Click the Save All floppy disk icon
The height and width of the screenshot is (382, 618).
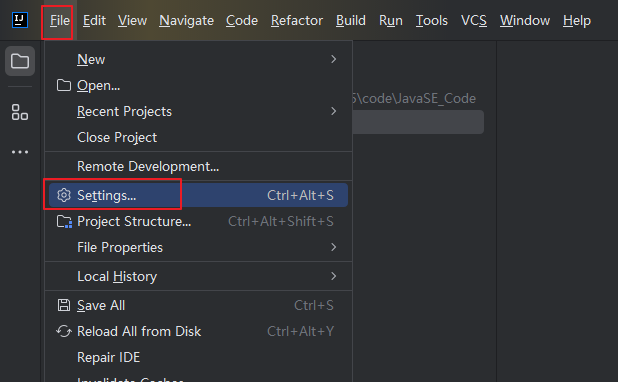[x=63, y=305]
